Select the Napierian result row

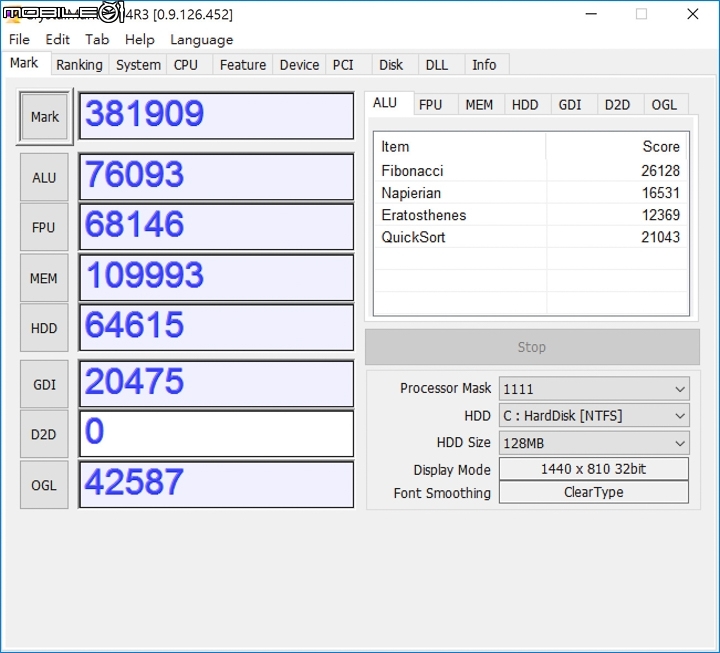click(x=530, y=193)
